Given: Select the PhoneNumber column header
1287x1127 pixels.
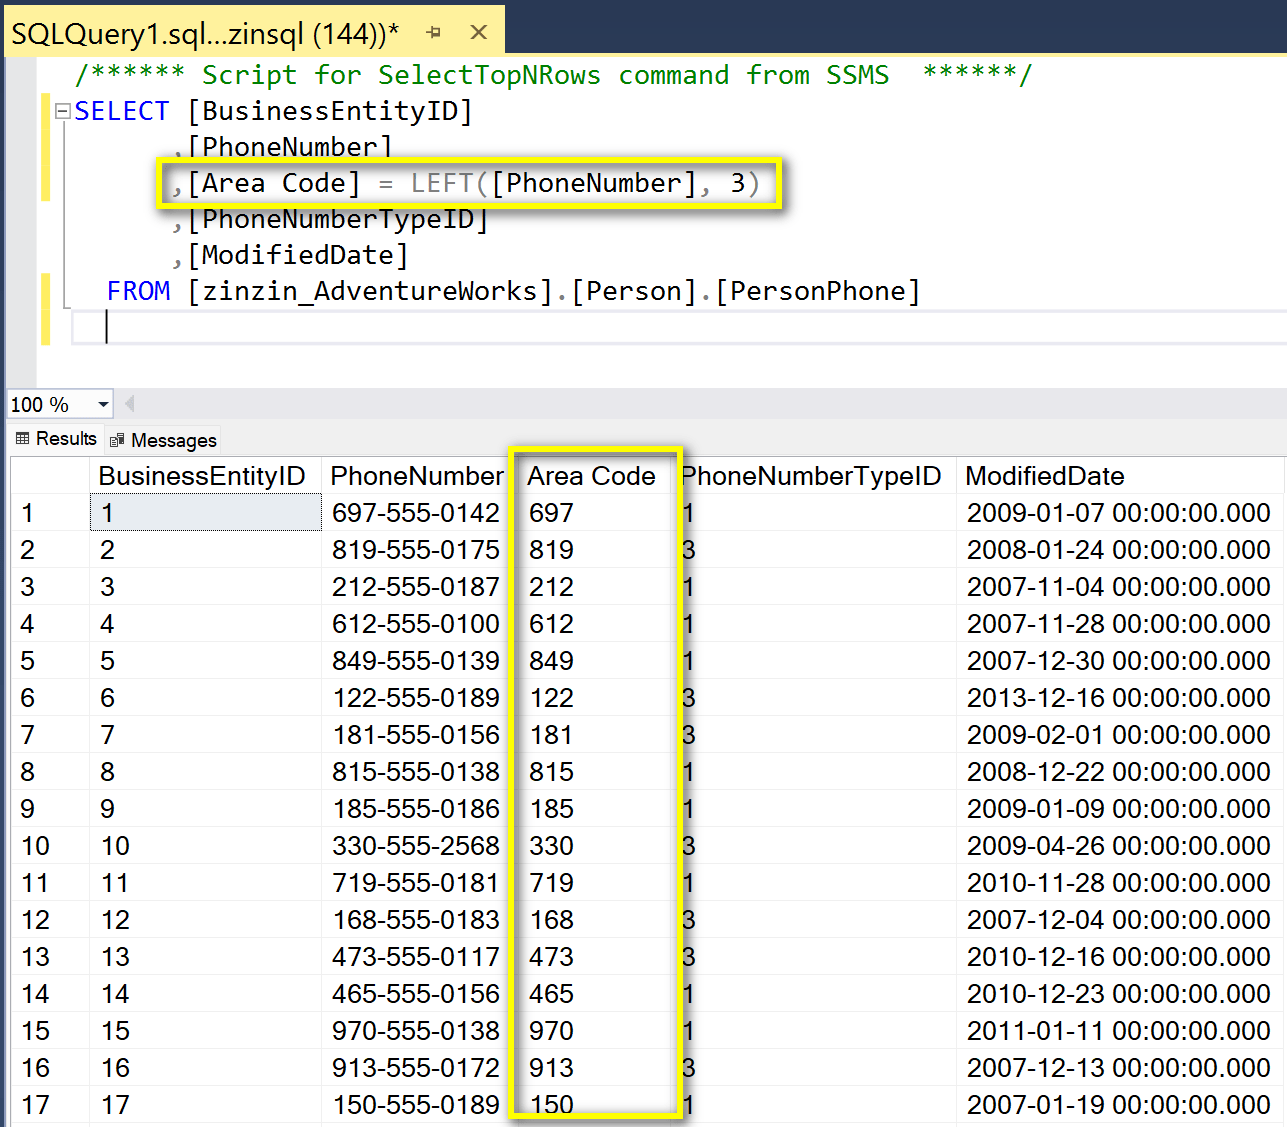Looking at the screenshot, I should coord(417,476).
